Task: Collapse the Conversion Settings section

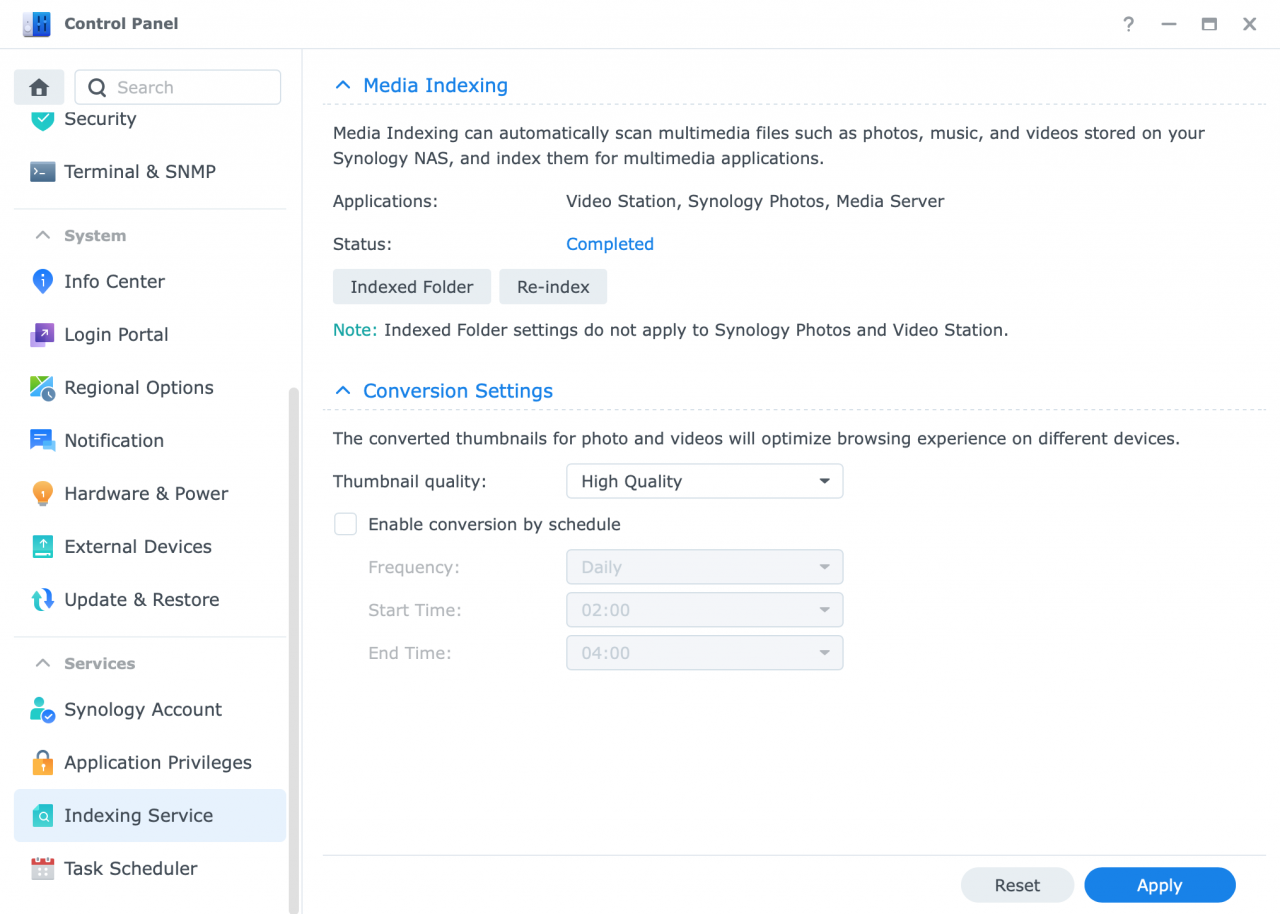Action: click(x=342, y=390)
